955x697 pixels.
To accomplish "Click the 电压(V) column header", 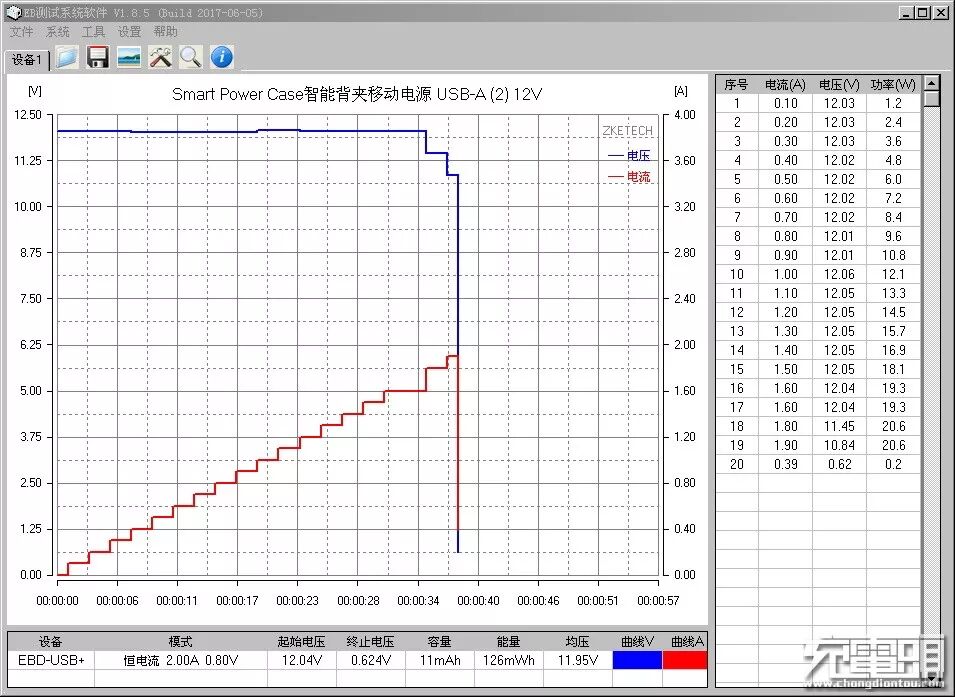I will pos(839,85).
